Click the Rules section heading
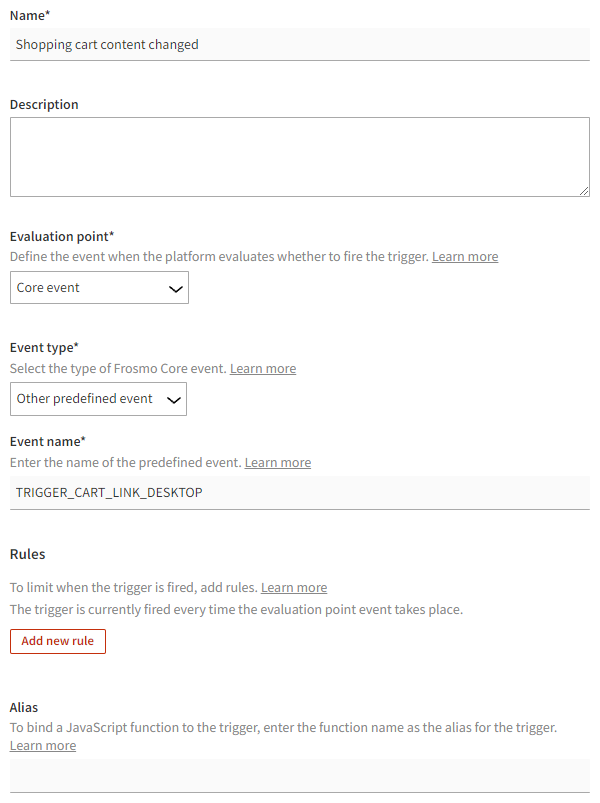The width and height of the screenshot is (600, 803). (x=26, y=554)
